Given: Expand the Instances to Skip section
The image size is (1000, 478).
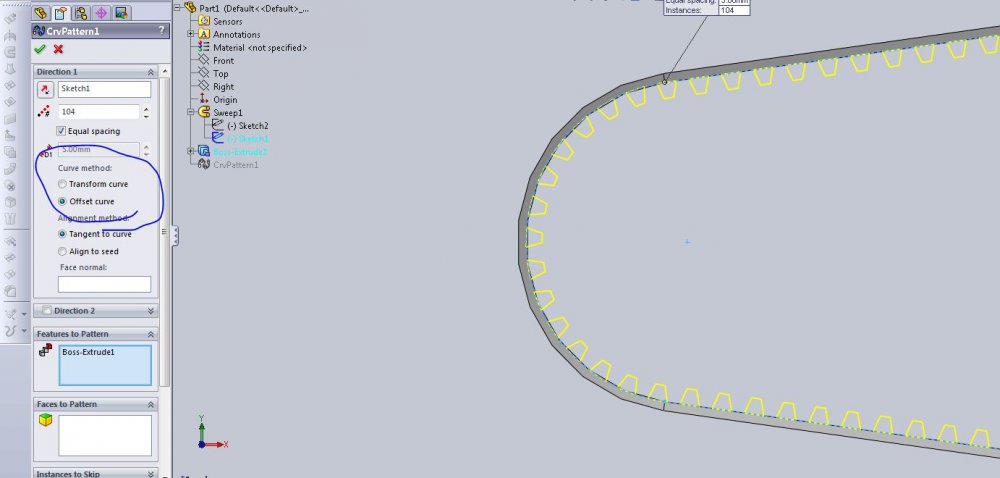Looking at the screenshot, I should tap(151, 474).
